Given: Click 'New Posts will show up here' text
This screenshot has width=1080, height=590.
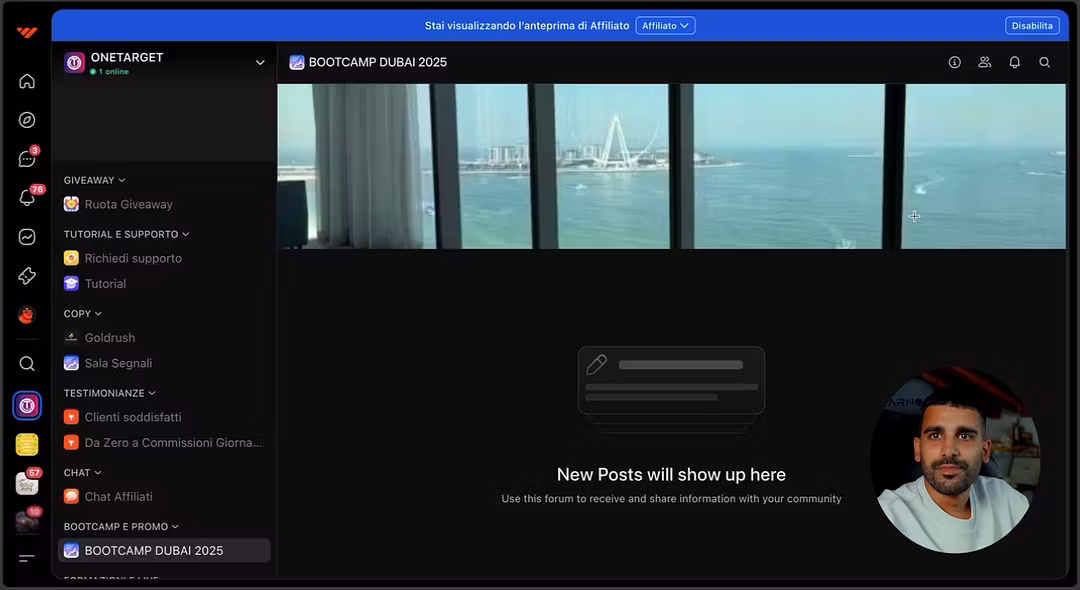Looking at the screenshot, I should tap(672, 474).
